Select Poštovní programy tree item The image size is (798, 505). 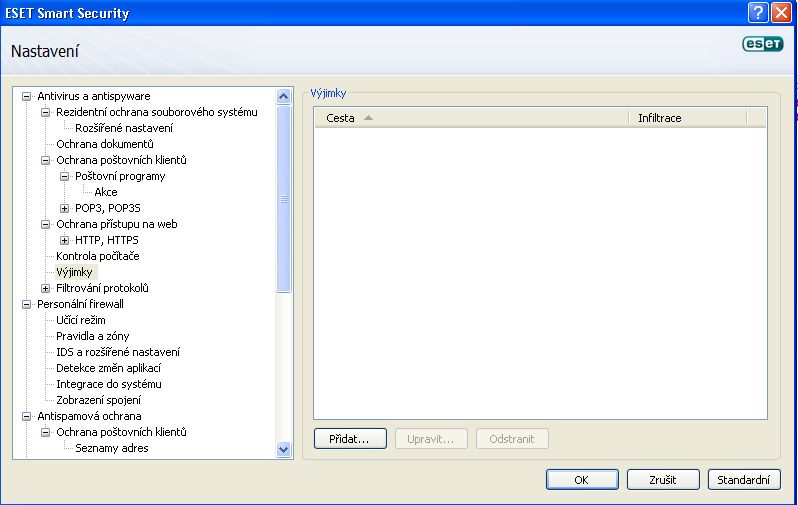[120, 176]
